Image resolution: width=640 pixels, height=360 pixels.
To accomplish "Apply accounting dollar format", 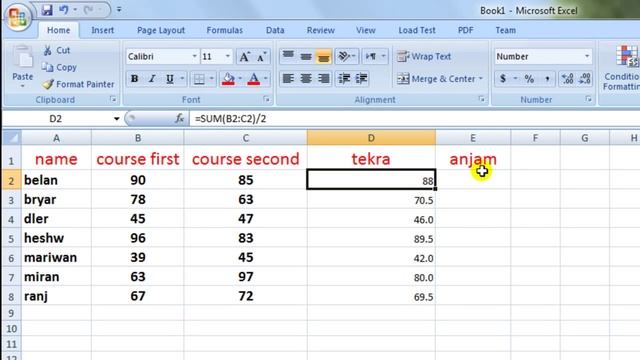I will click(x=503, y=79).
